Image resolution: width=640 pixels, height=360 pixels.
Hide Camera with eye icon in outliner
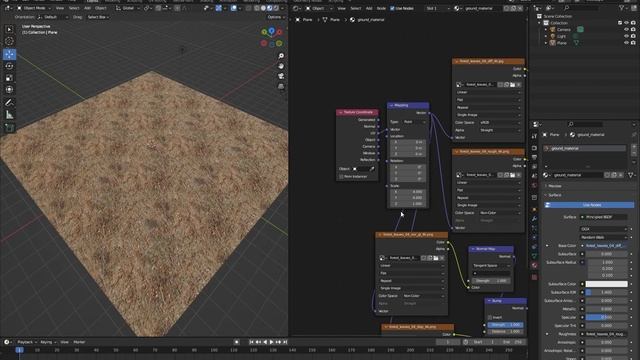[x=627, y=29]
